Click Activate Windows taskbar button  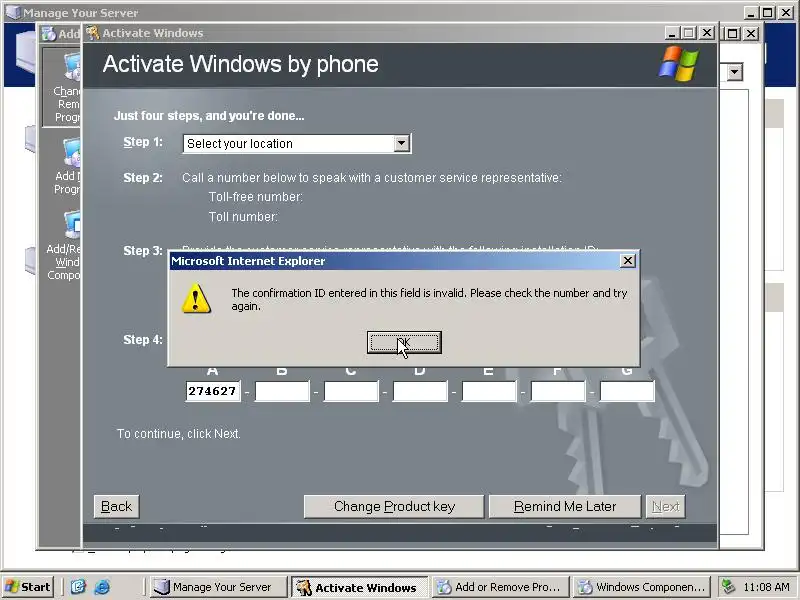click(x=360, y=587)
